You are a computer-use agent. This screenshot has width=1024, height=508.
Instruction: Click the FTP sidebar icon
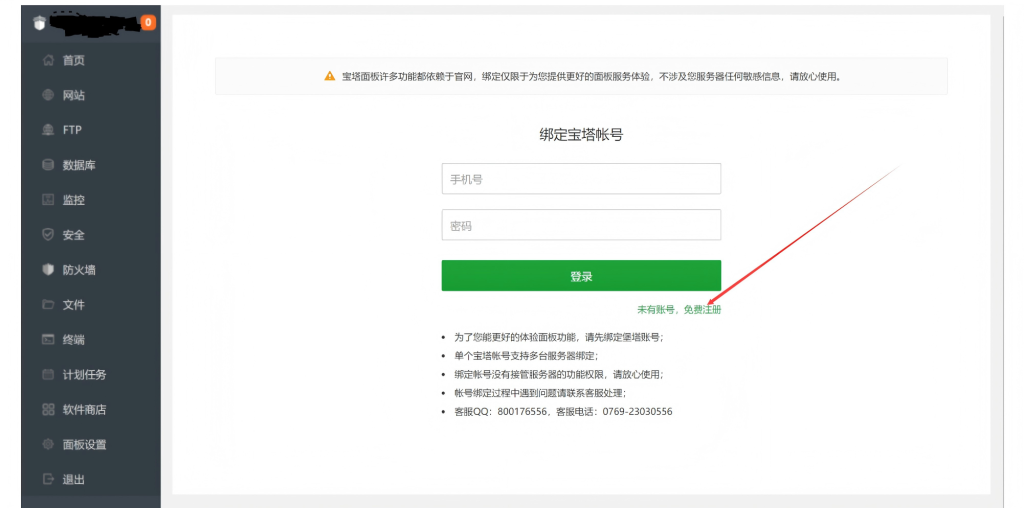click(x=48, y=130)
